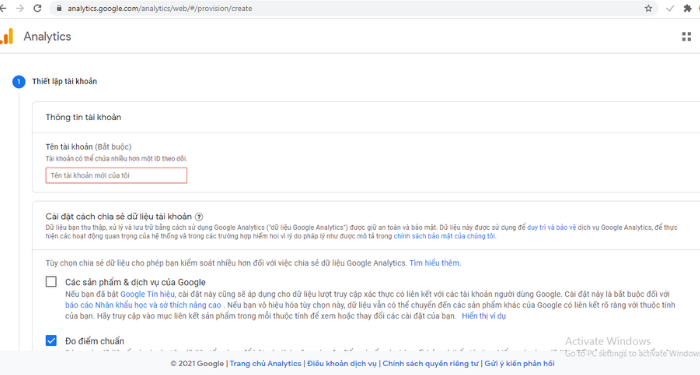700x375 pixels.
Task: Click the Tìm hiểu thêm link
Action: pyautogui.click(x=435, y=263)
